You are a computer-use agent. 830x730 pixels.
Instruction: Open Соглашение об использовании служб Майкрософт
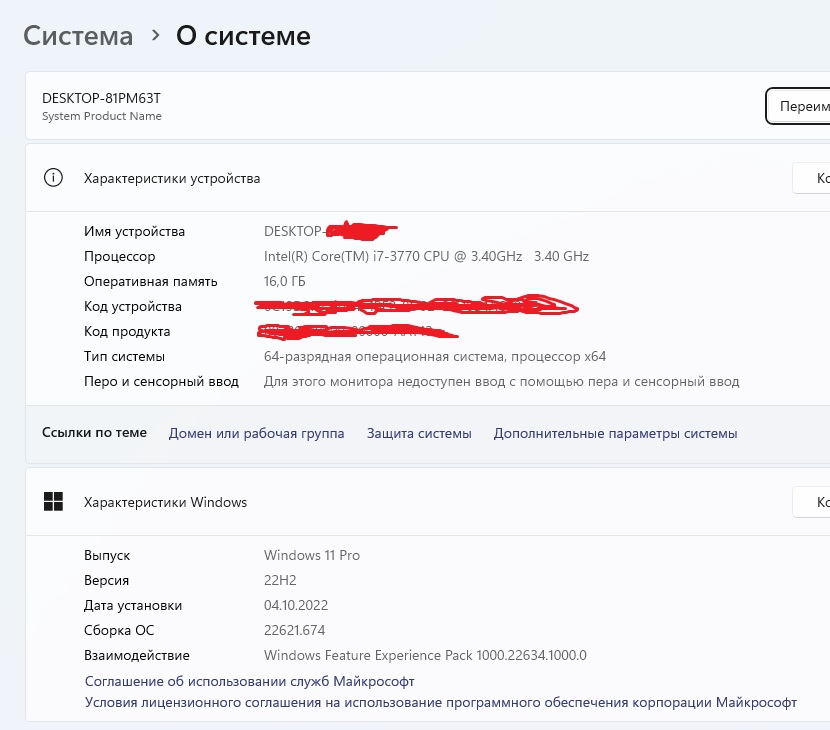point(249,681)
